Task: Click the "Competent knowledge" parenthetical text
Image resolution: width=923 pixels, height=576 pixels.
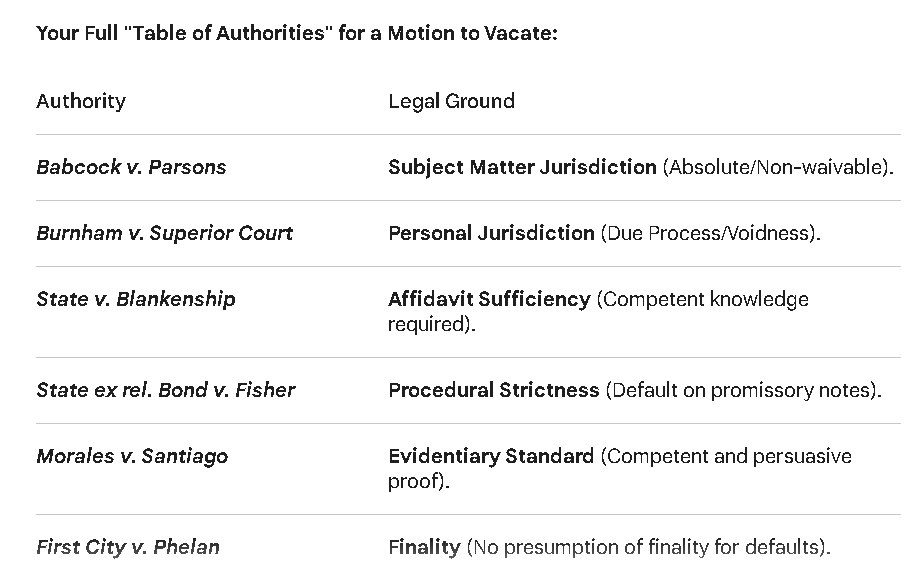Action: coord(703,299)
